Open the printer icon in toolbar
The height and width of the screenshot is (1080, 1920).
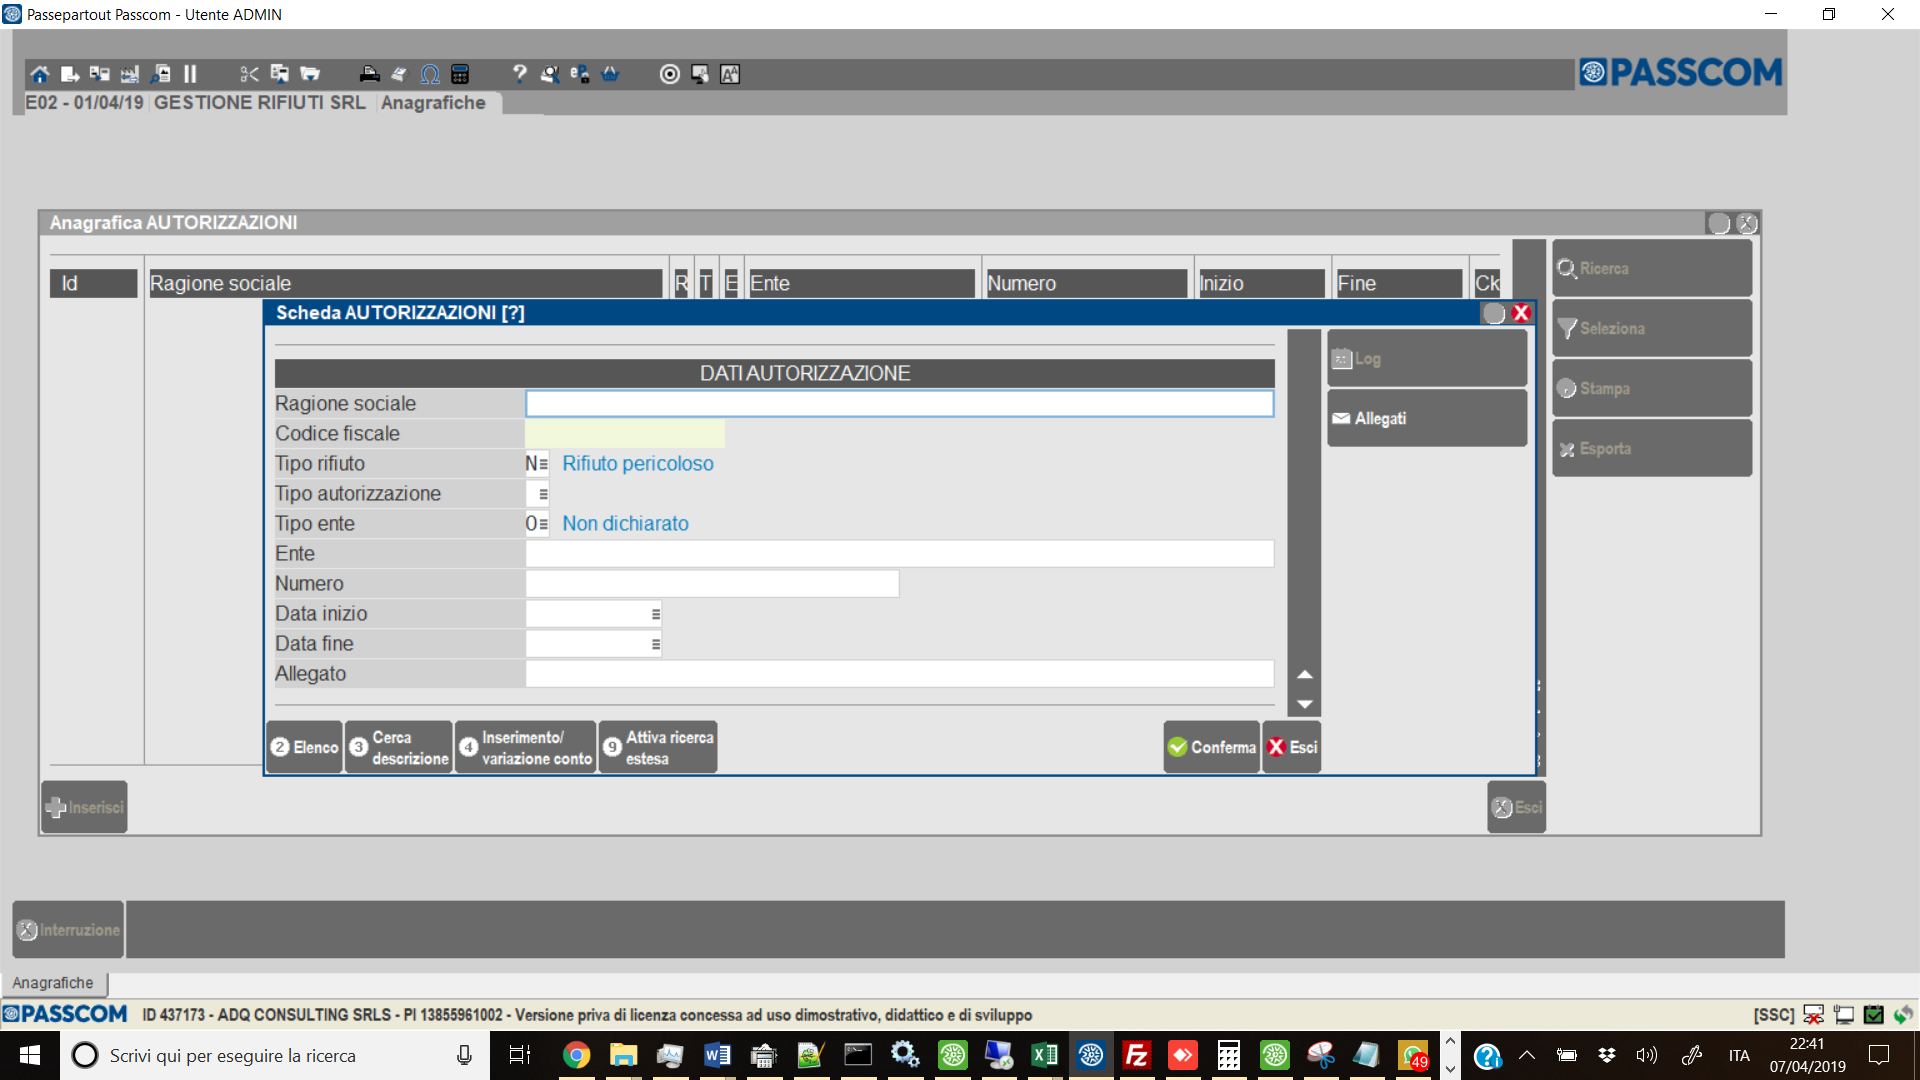click(369, 74)
